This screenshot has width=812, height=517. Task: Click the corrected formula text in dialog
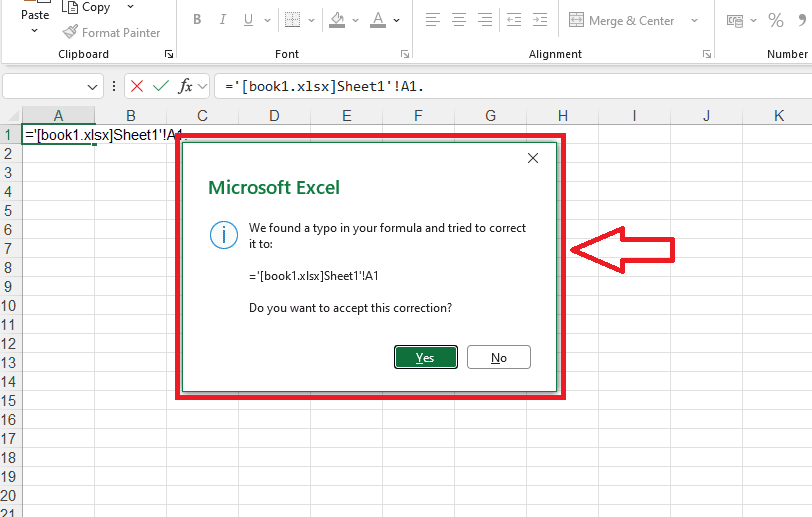(x=314, y=276)
